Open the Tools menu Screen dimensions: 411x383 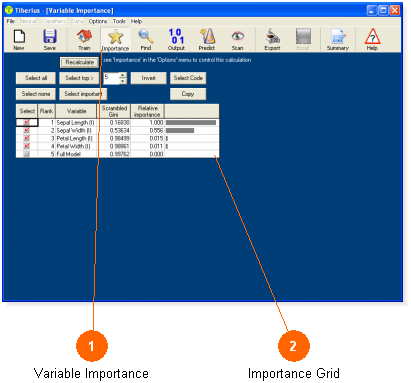coord(119,21)
